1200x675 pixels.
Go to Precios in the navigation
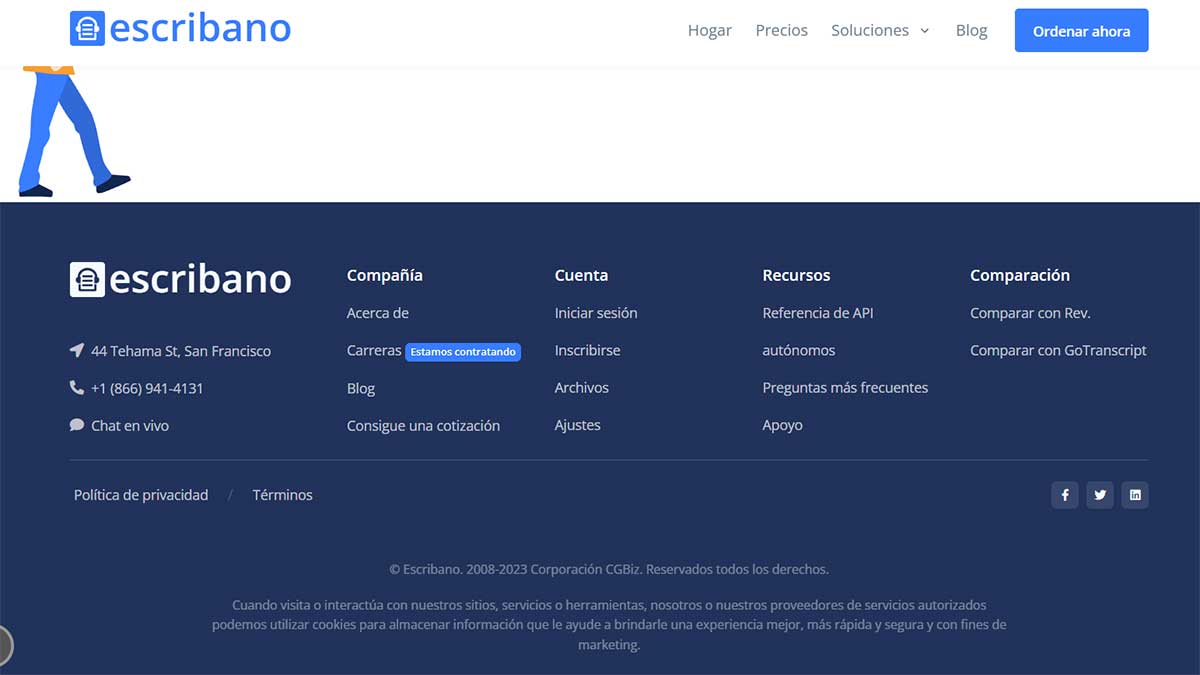pos(781,31)
